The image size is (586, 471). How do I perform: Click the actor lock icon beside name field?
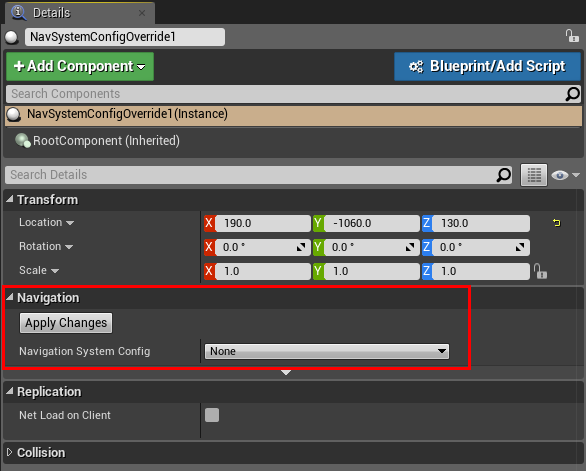pyautogui.click(x=572, y=36)
